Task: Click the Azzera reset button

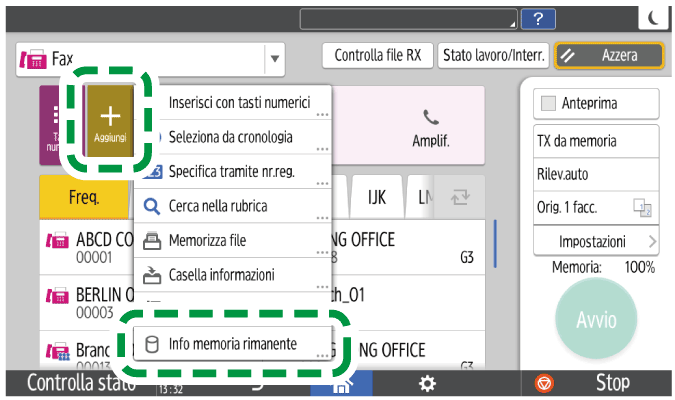Action: (x=610, y=56)
